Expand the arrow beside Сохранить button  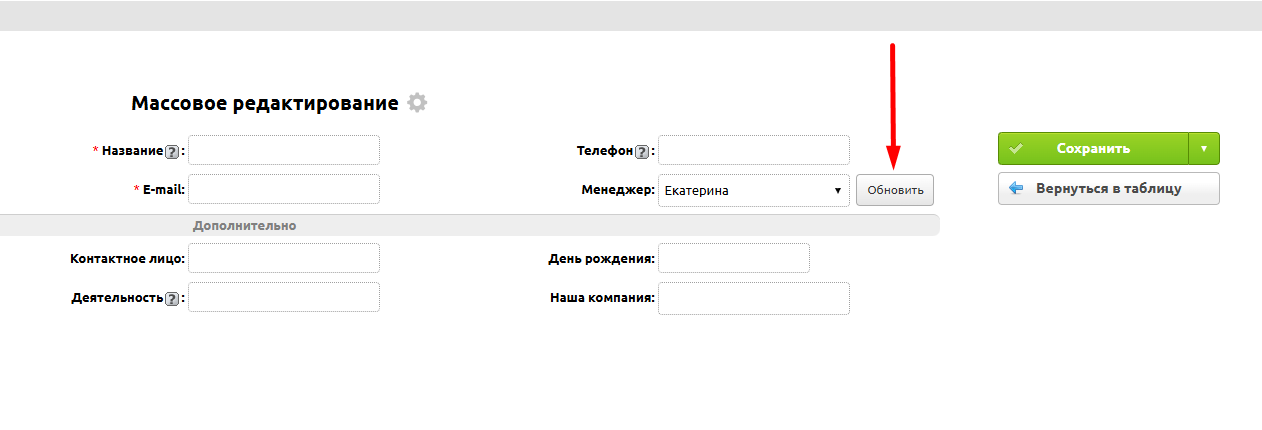click(x=1203, y=149)
